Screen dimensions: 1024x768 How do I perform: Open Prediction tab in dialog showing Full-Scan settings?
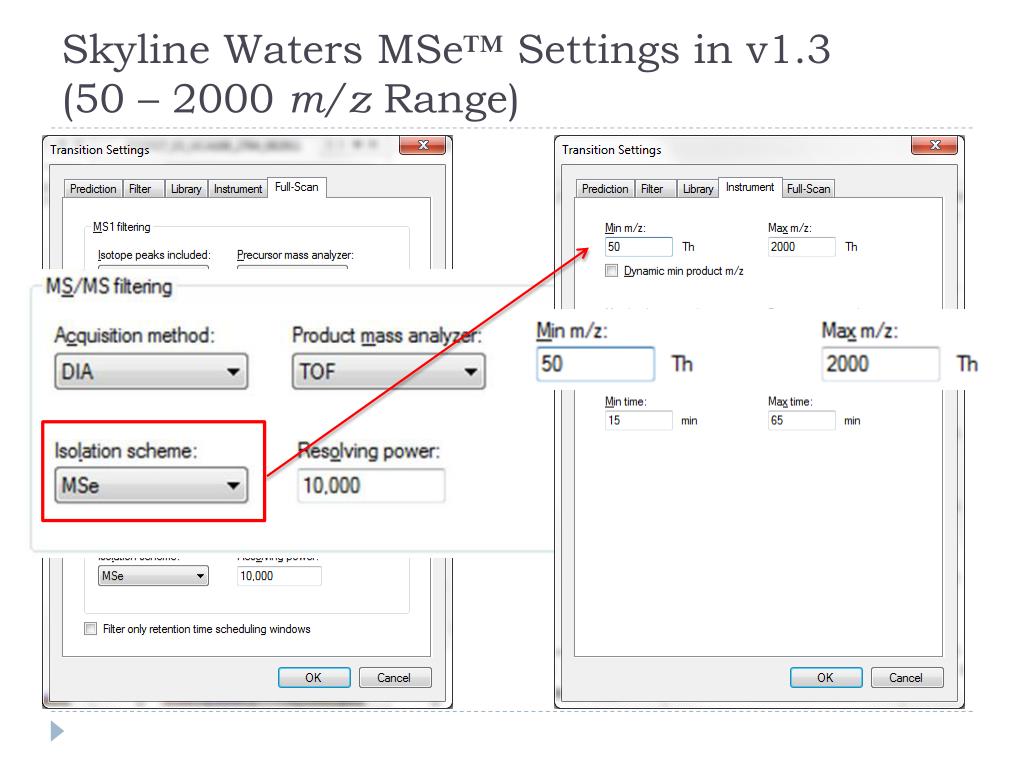click(93, 189)
